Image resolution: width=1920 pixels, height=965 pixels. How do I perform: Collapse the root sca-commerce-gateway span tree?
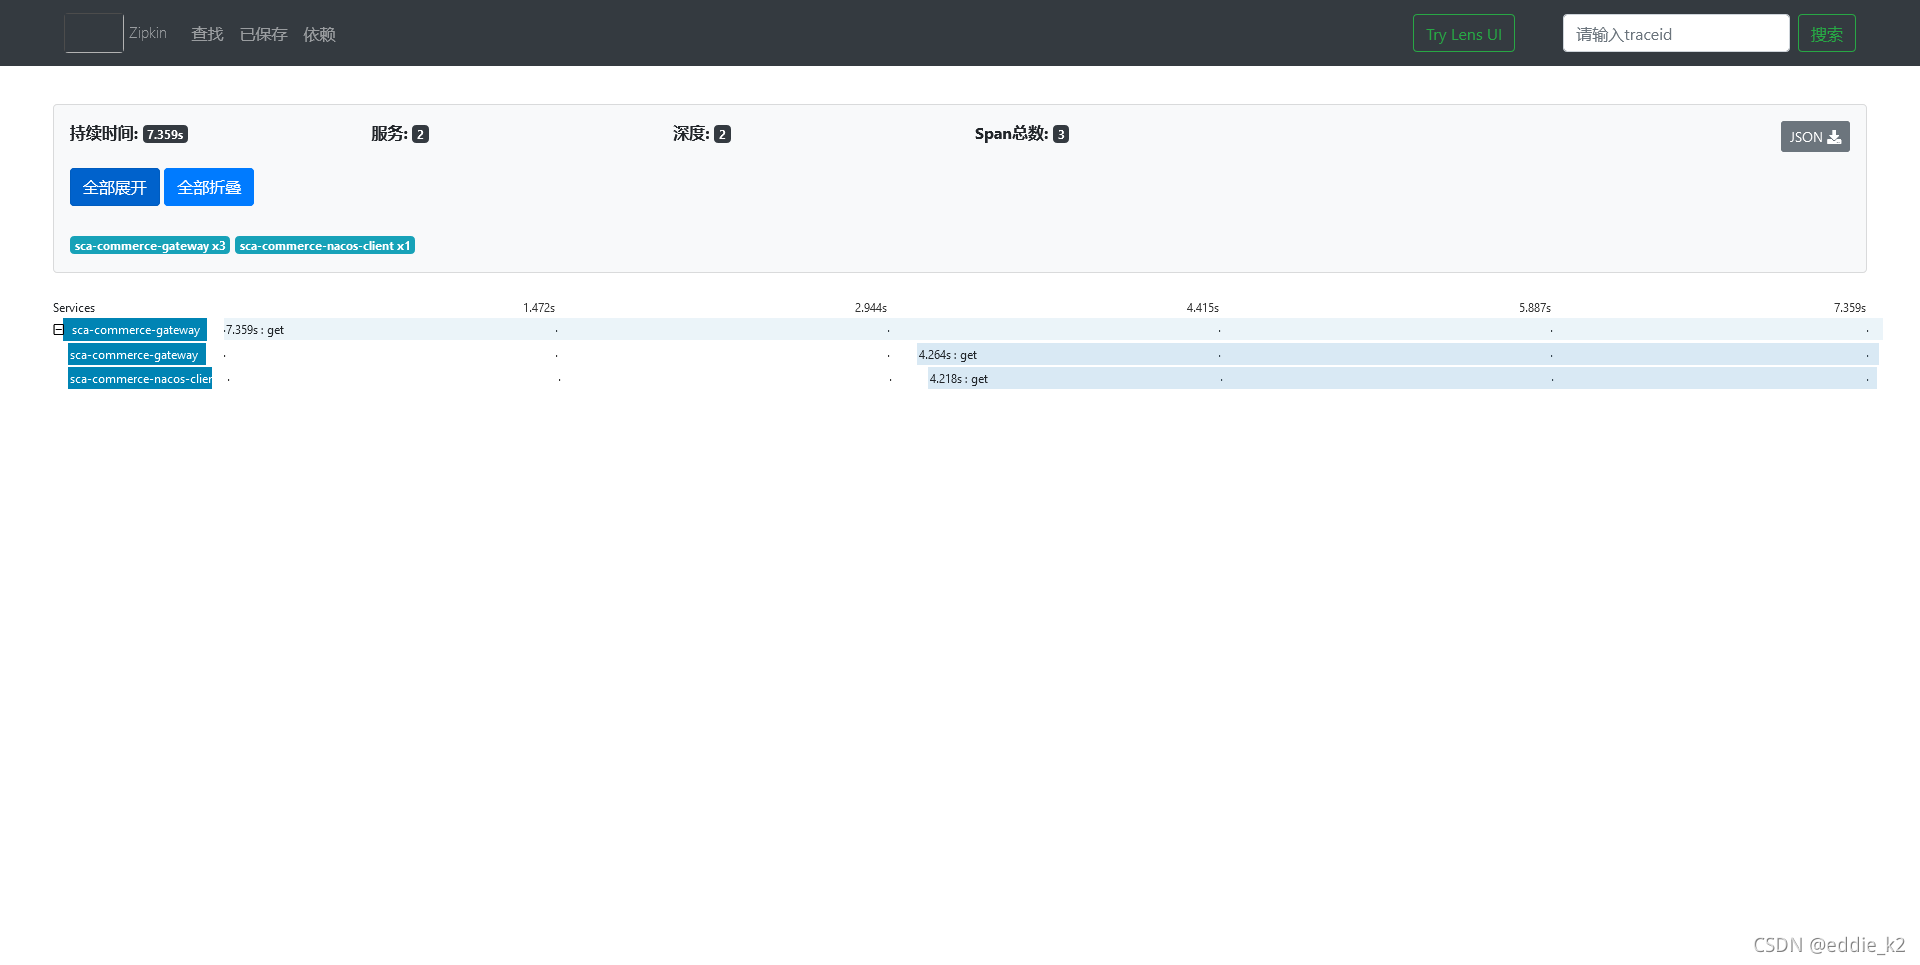(58, 329)
